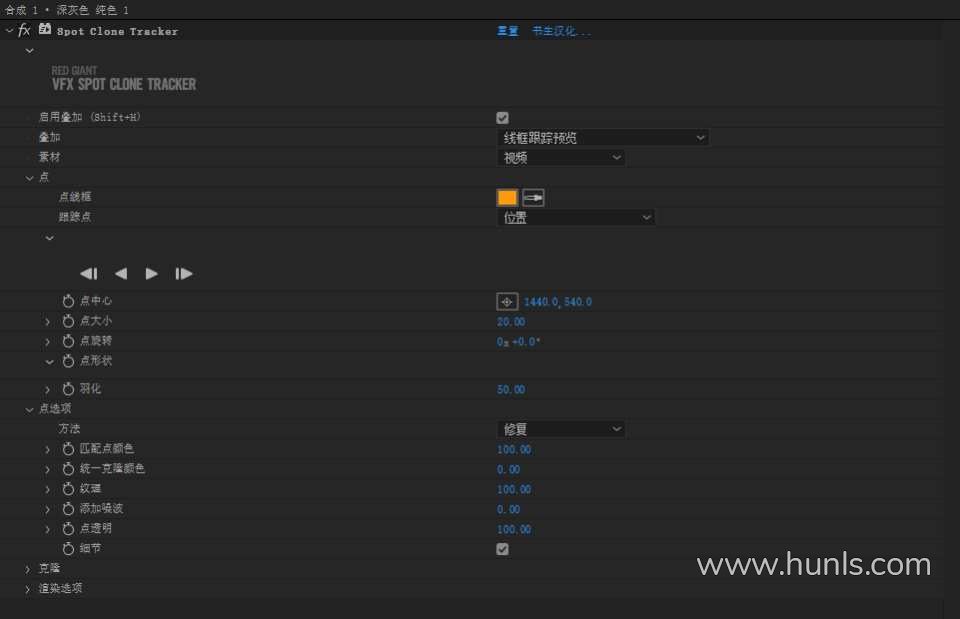Collapse the VFX Spot Clone Tracker logo section

(29, 51)
